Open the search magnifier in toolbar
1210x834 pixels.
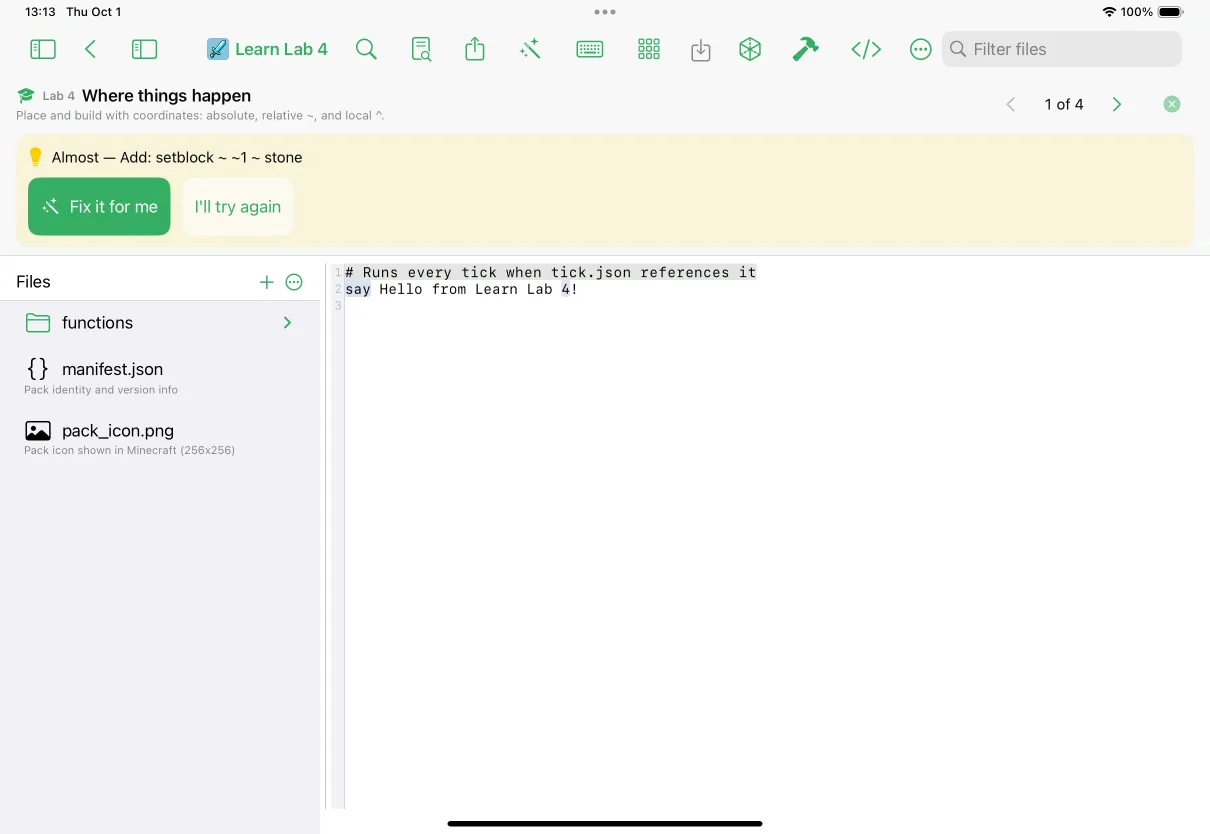point(367,49)
